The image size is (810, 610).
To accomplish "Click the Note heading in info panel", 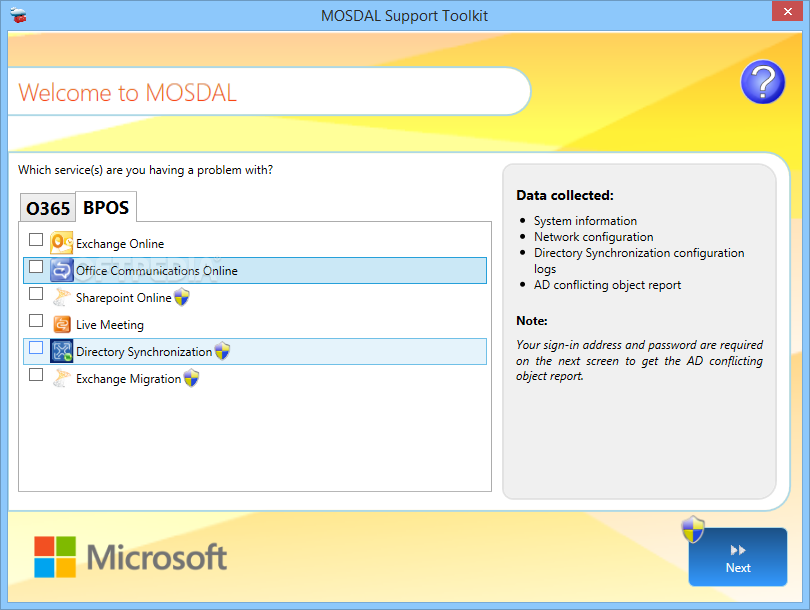I will coord(532,321).
